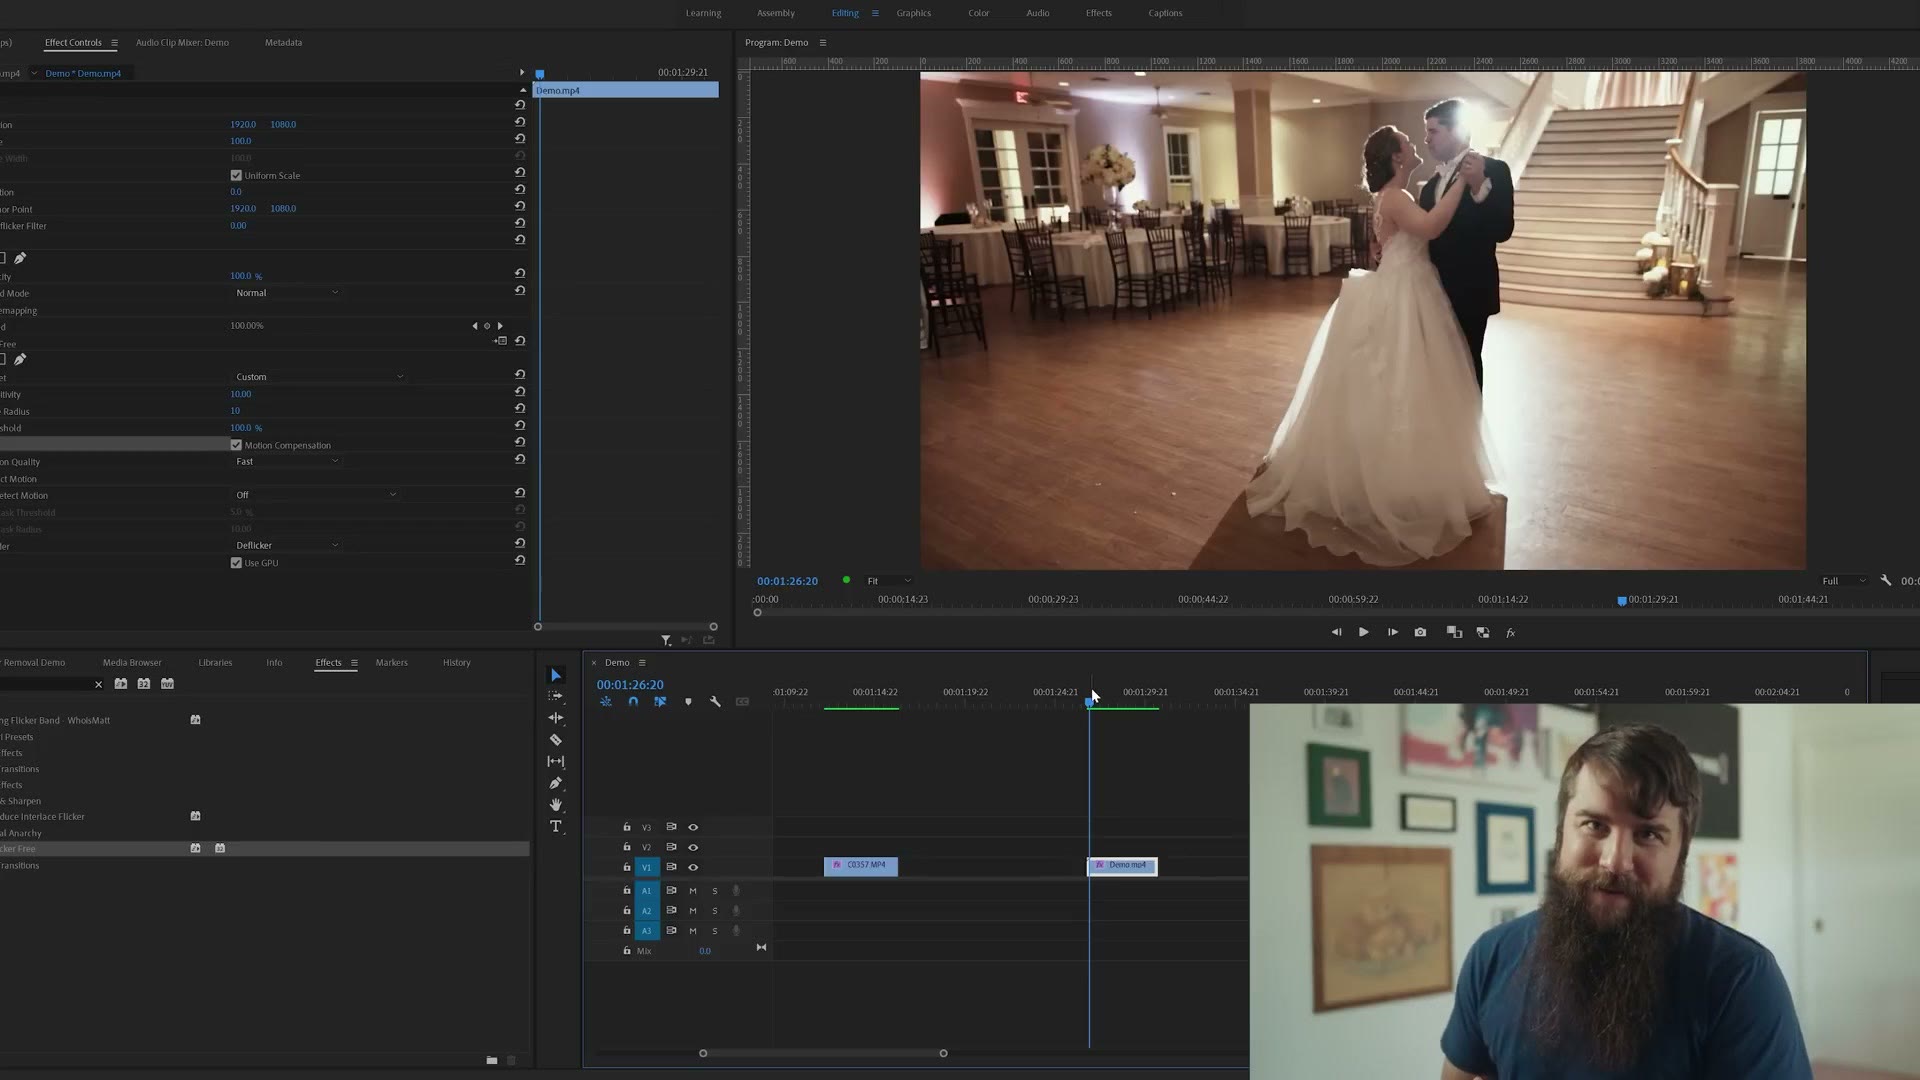Select the Hand tool

pos(556,805)
